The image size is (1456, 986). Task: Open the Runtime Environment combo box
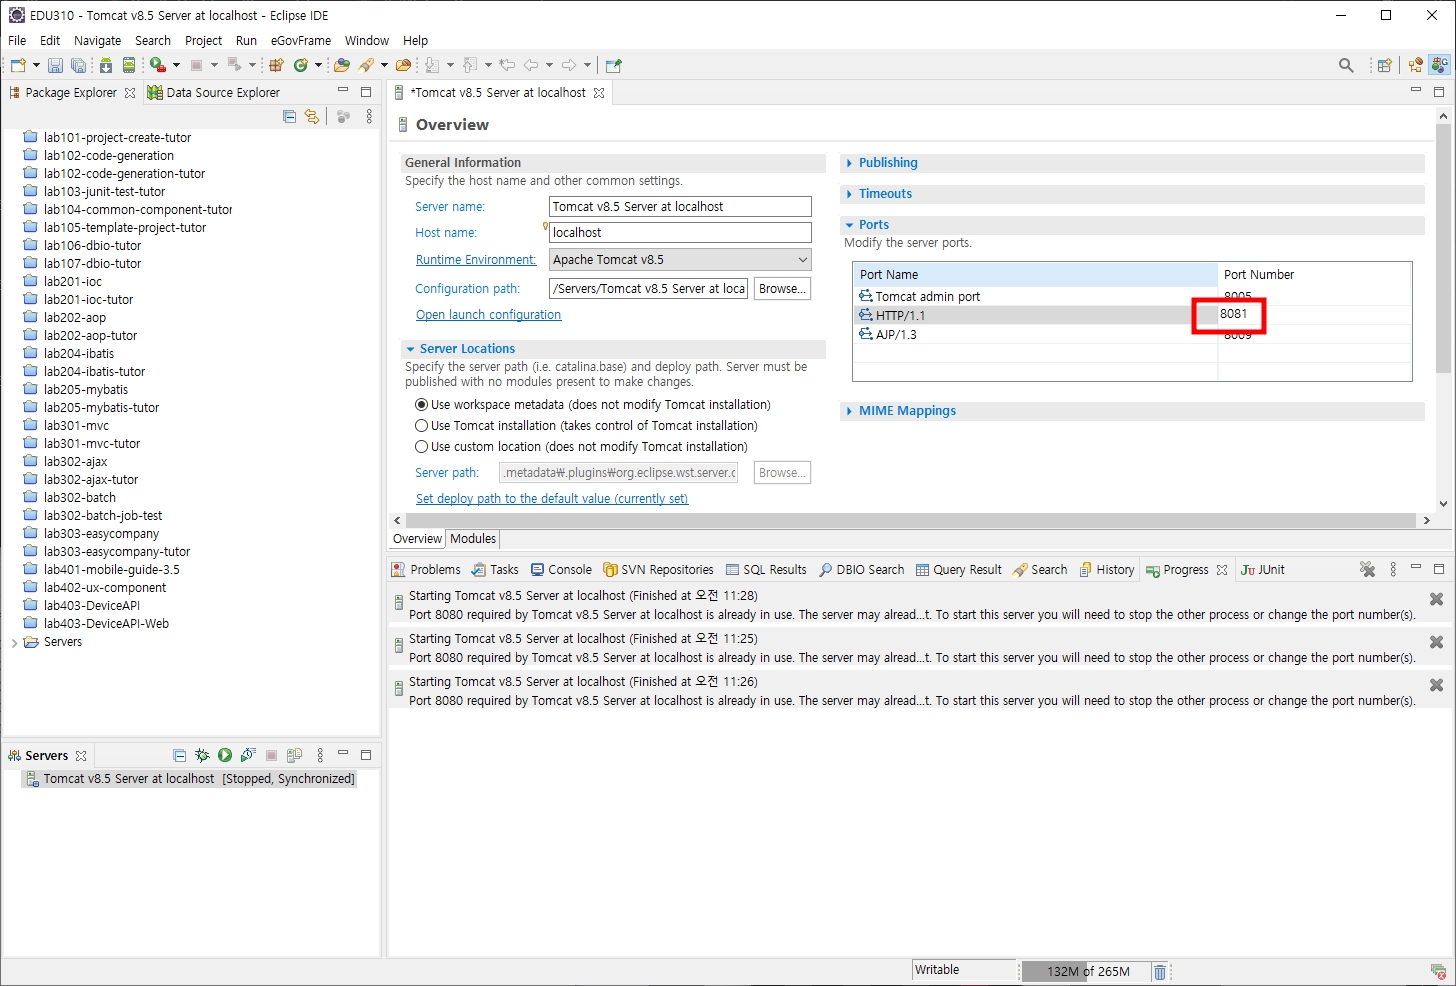[680, 260]
